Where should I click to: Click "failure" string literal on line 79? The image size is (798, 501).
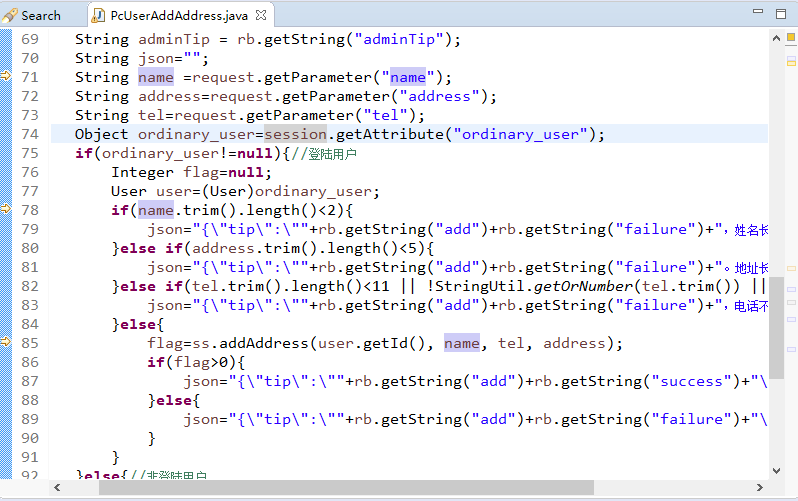[655, 229]
